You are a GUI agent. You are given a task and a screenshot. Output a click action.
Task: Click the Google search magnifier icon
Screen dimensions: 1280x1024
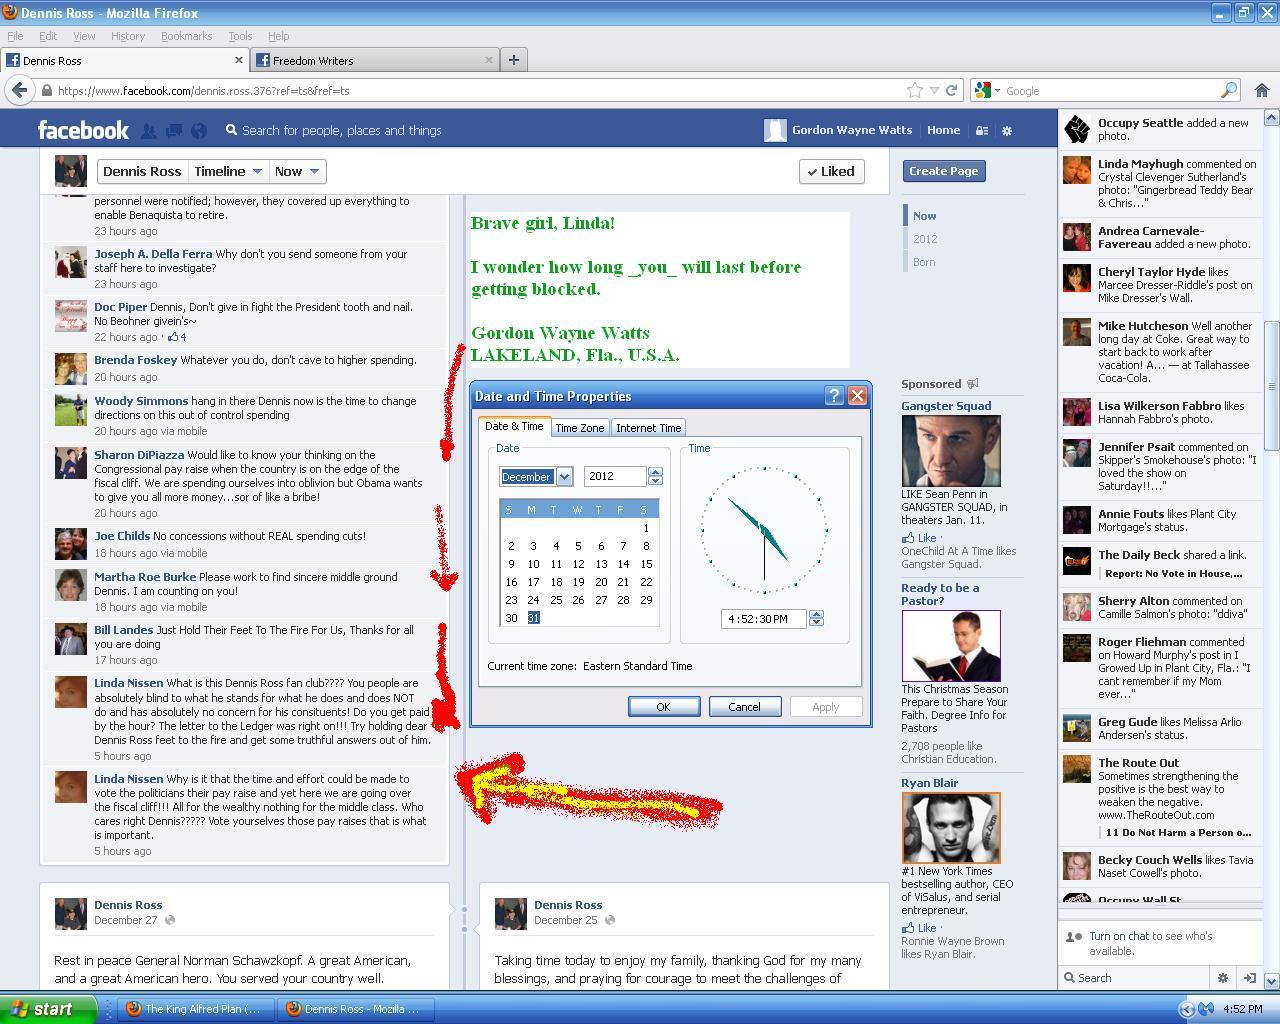click(x=1229, y=90)
